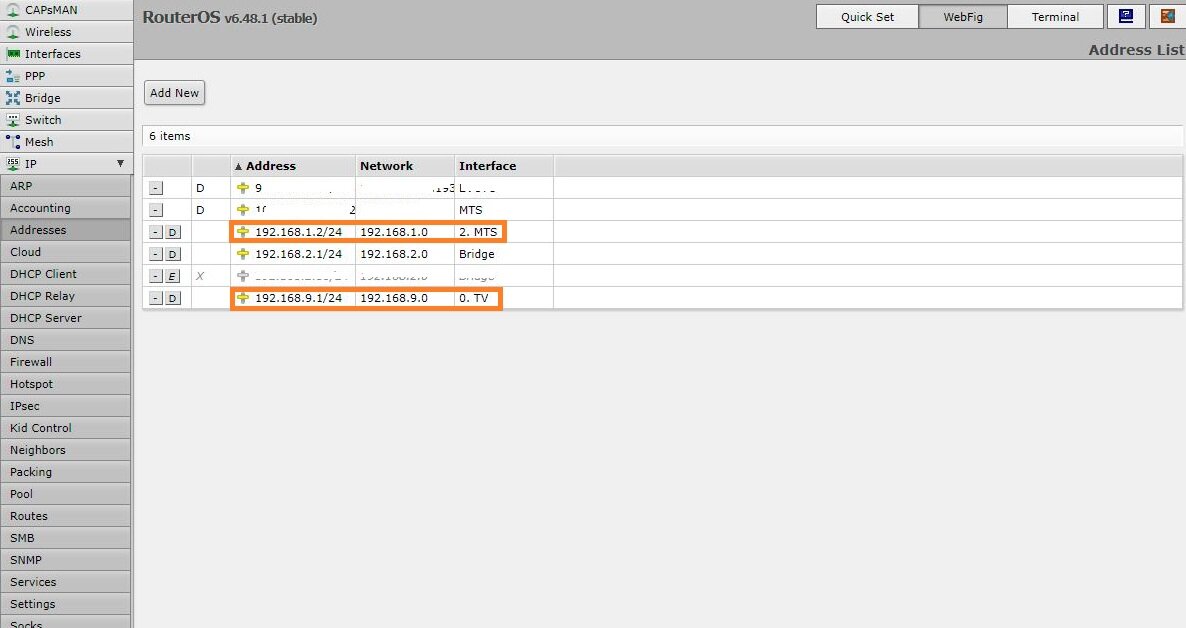
Task: Open Hotspot page
Action: [x=66, y=383]
